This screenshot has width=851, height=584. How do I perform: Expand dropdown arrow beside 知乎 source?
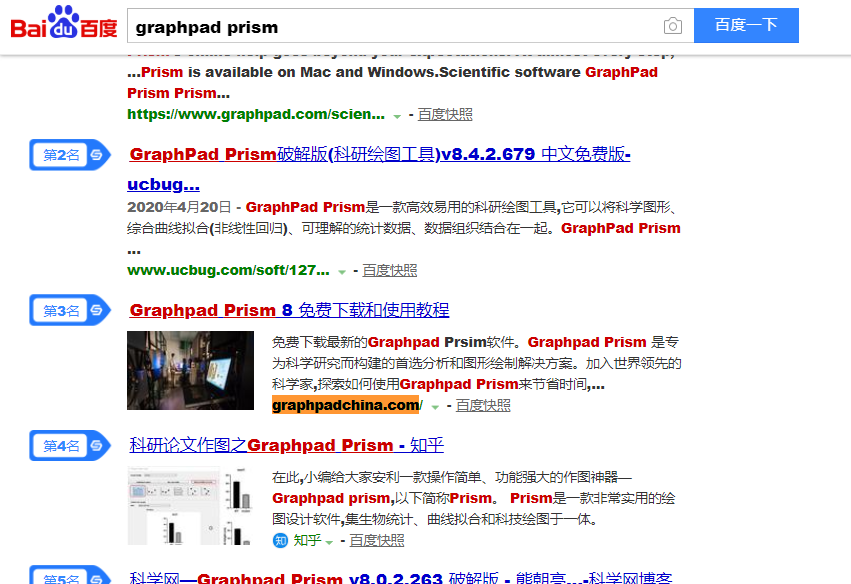329,542
